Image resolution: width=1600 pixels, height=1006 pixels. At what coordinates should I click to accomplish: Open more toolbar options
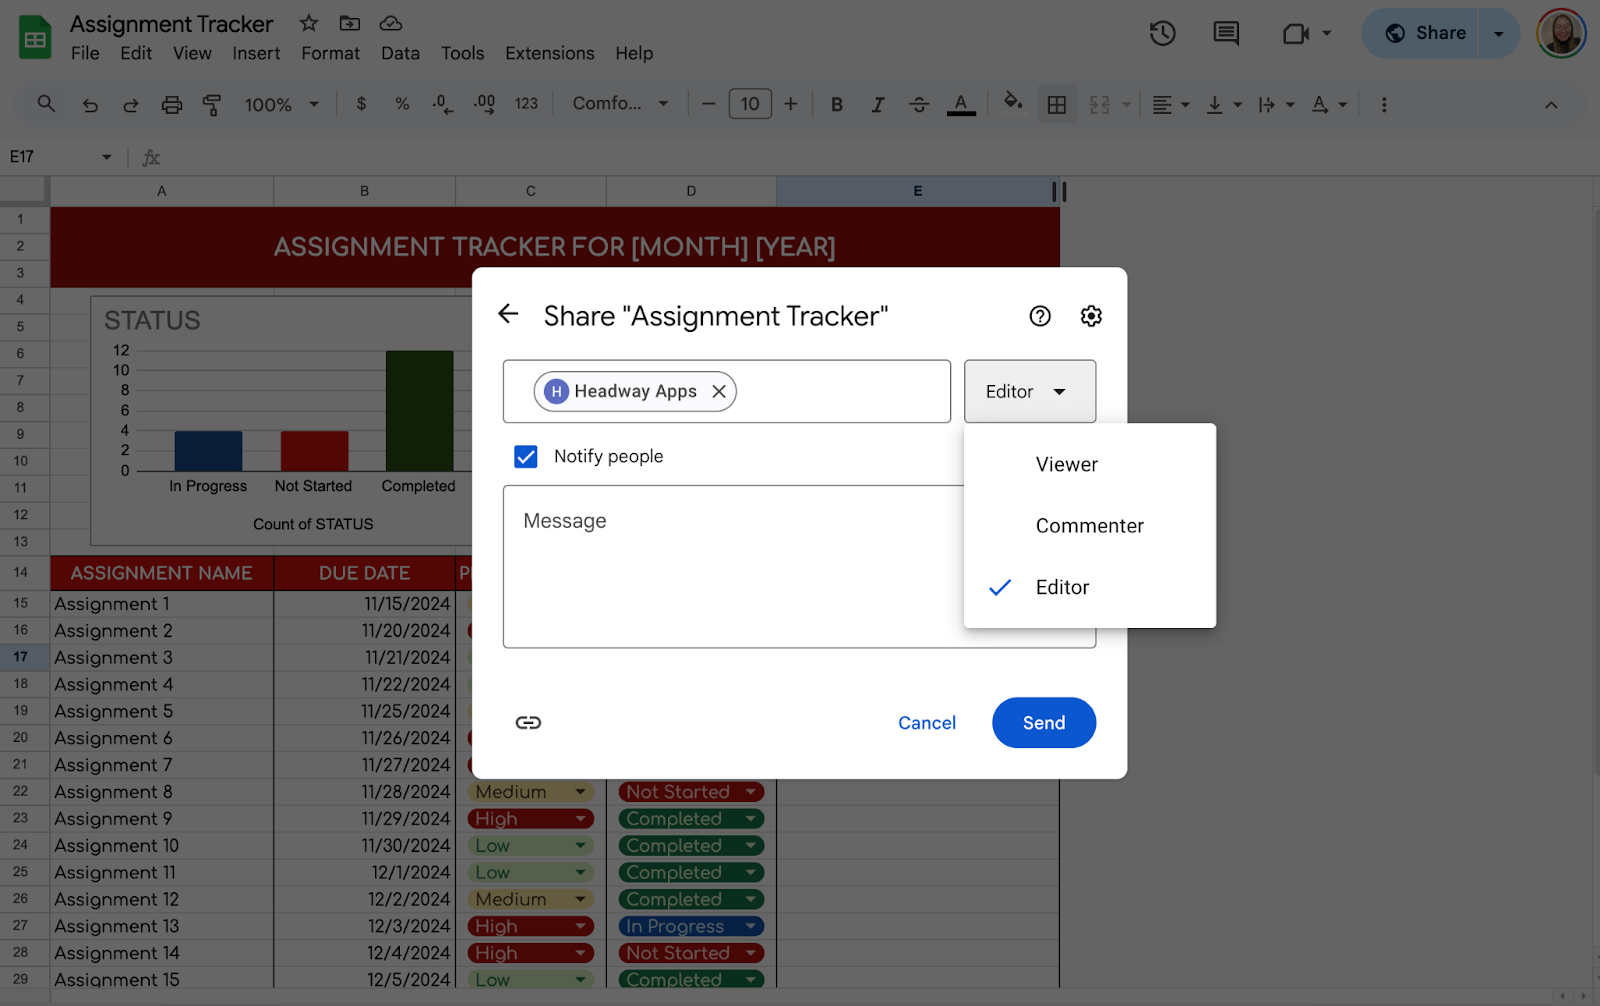pyautogui.click(x=1384, y=104)
